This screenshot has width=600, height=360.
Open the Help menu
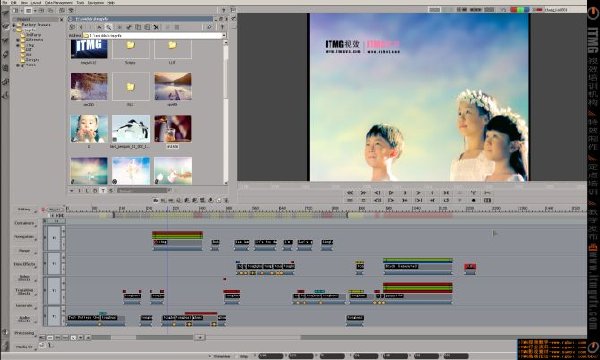click(111, 3)
